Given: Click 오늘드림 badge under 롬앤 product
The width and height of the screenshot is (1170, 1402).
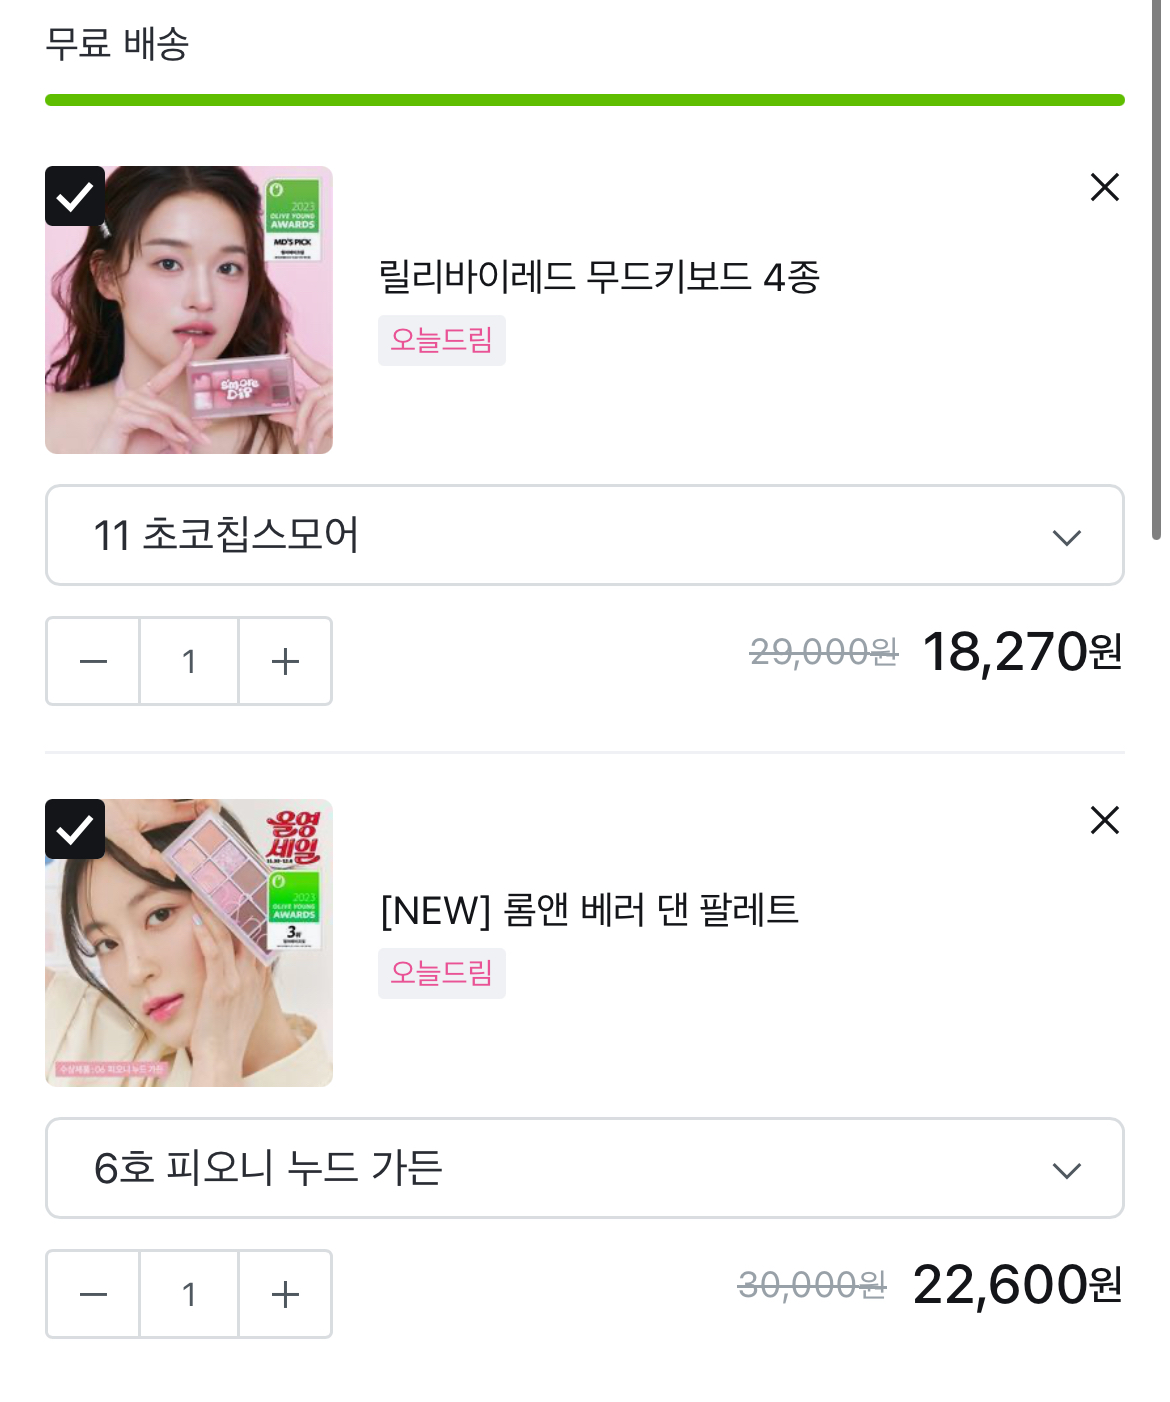Looking at the screenshot, I should [x=441, y=973].
